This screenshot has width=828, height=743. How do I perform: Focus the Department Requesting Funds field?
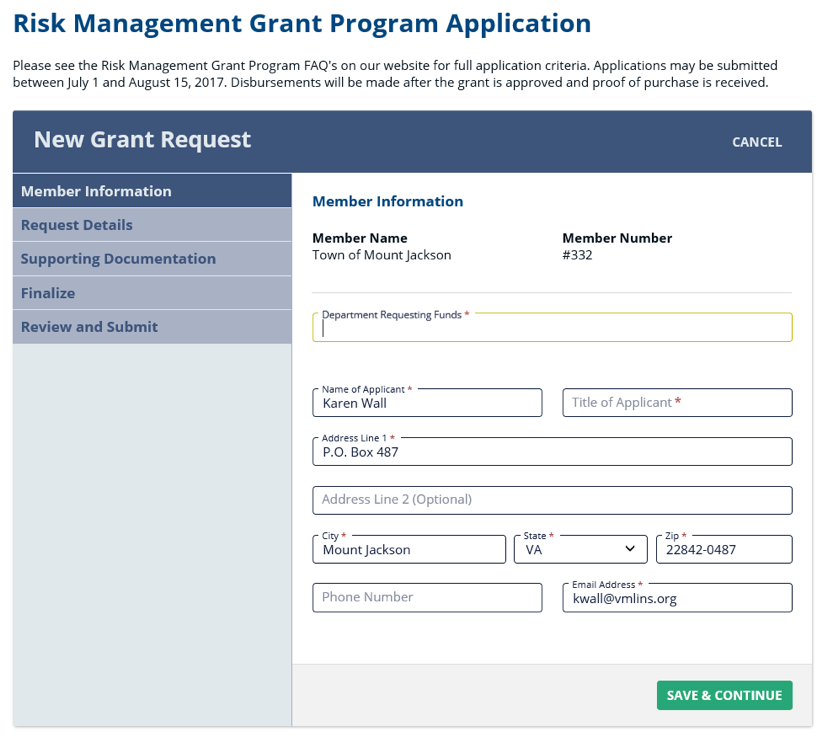tap(552, 327)
